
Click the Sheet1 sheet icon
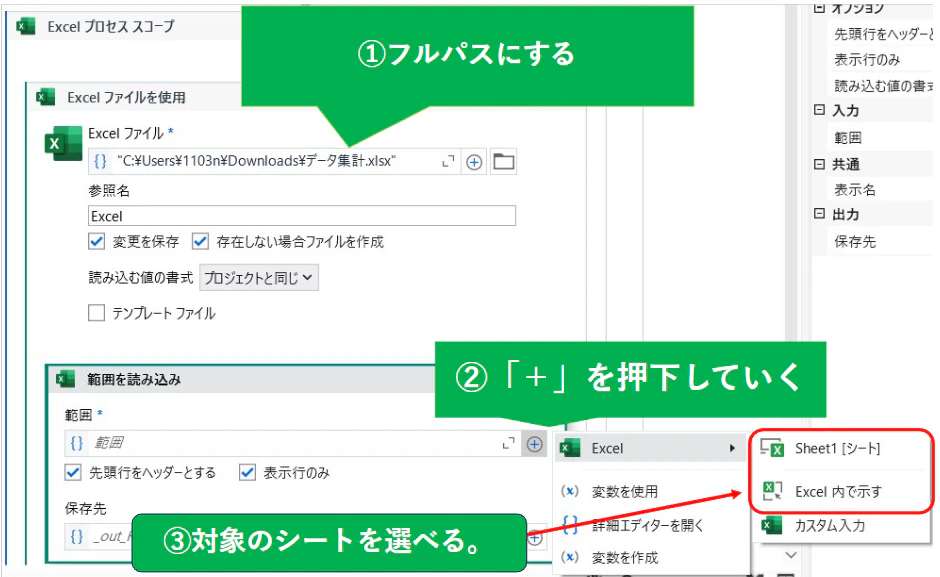(x=772, y=447)
